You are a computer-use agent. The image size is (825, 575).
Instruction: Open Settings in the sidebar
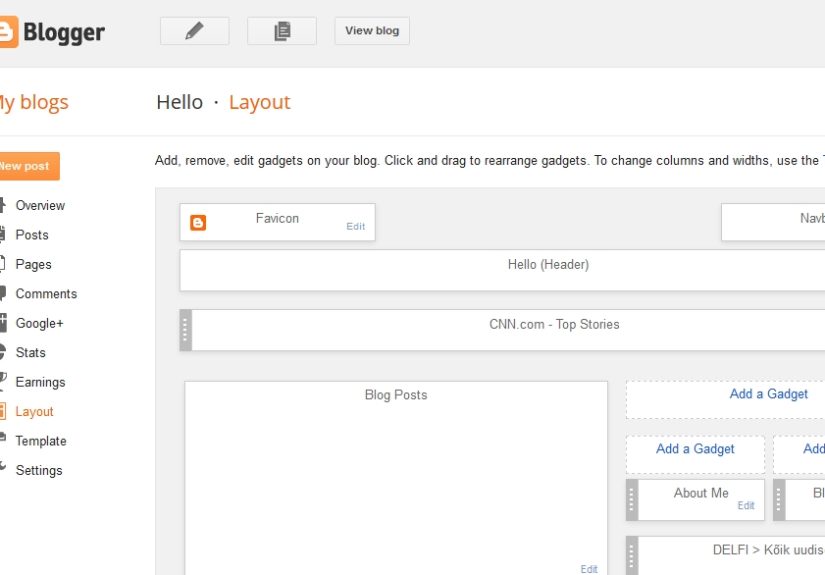(39, 470)
